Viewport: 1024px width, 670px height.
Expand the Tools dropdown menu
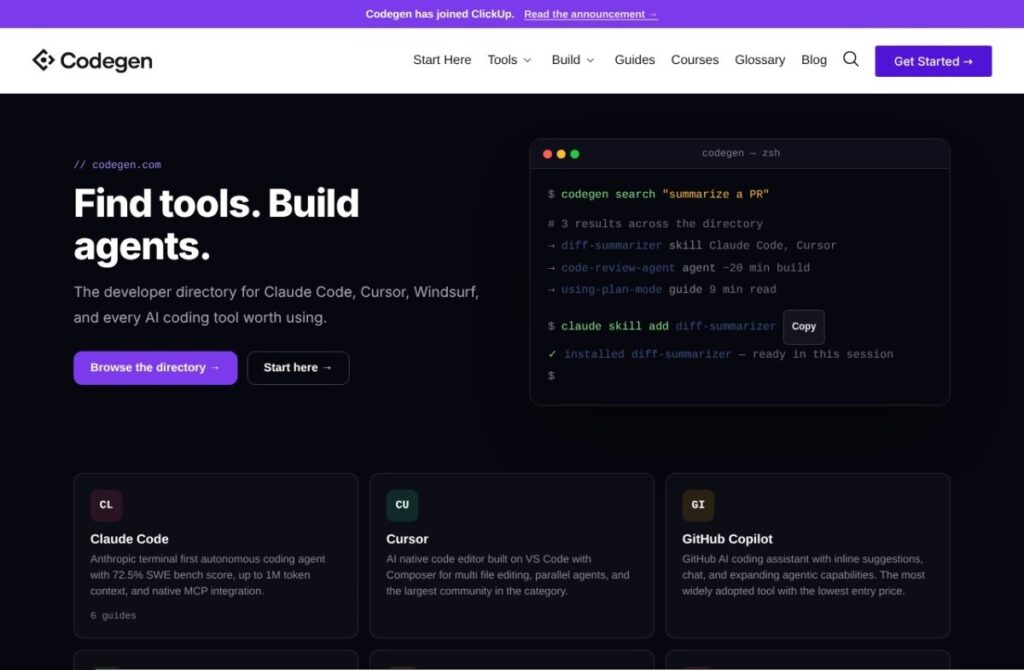[510, 60]
